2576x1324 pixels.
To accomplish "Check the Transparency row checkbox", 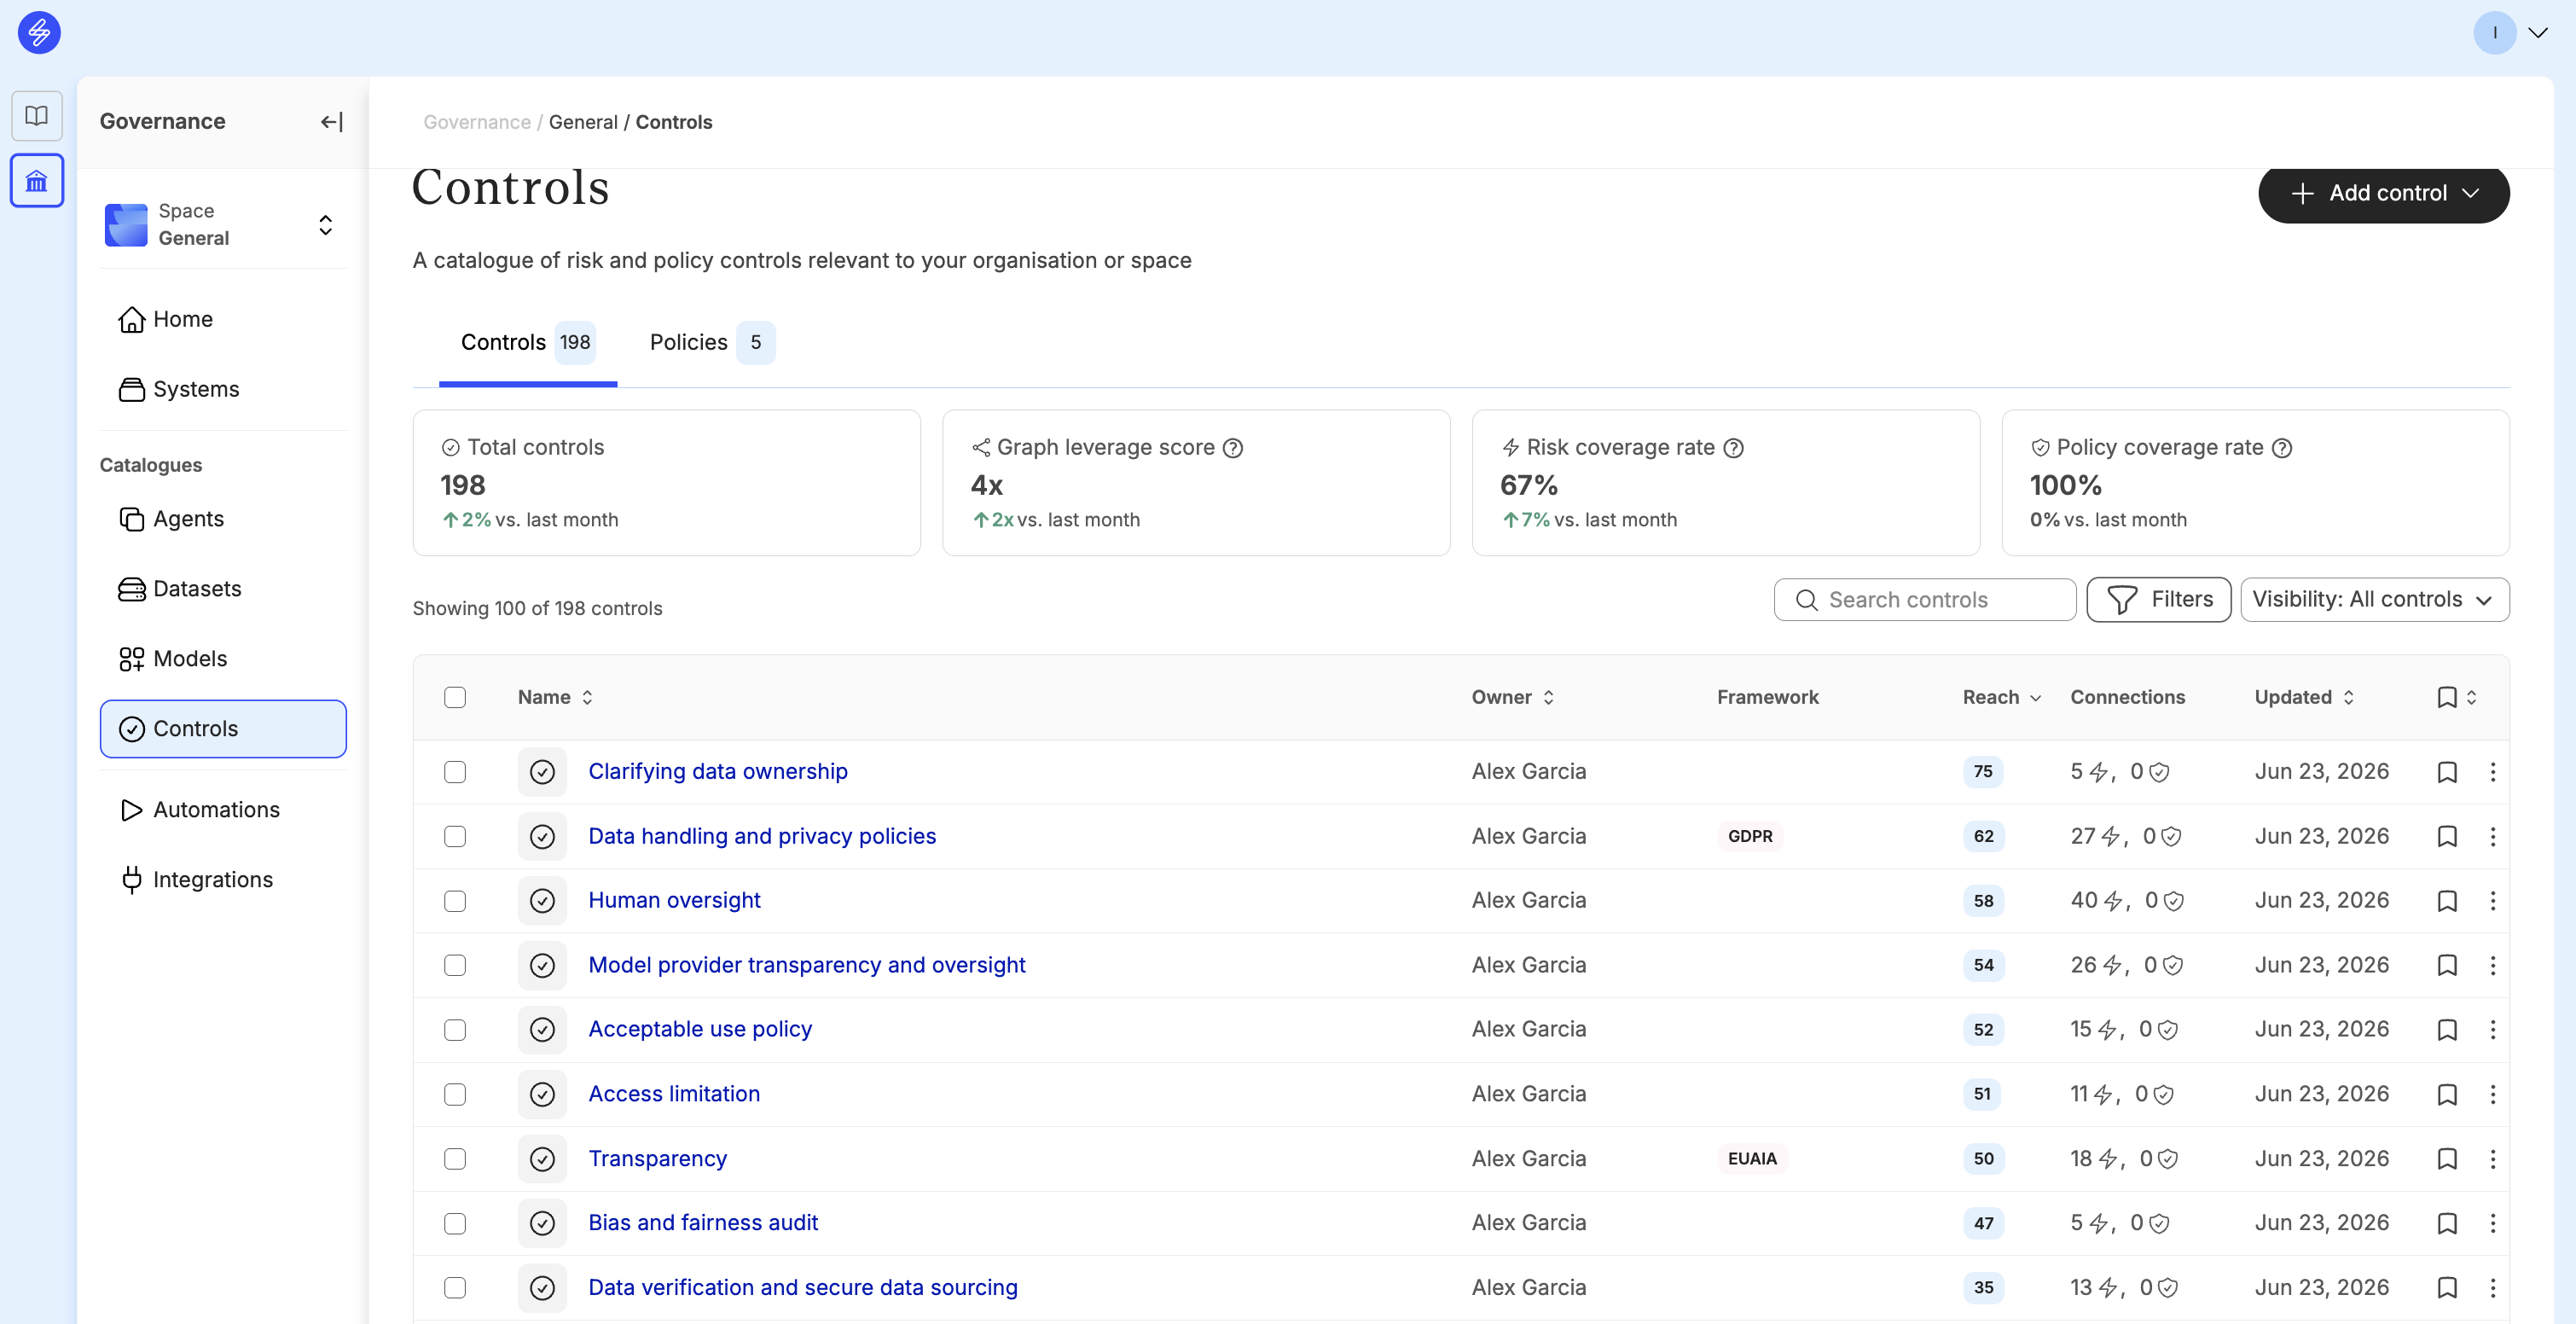I will tap(455, 1159).
